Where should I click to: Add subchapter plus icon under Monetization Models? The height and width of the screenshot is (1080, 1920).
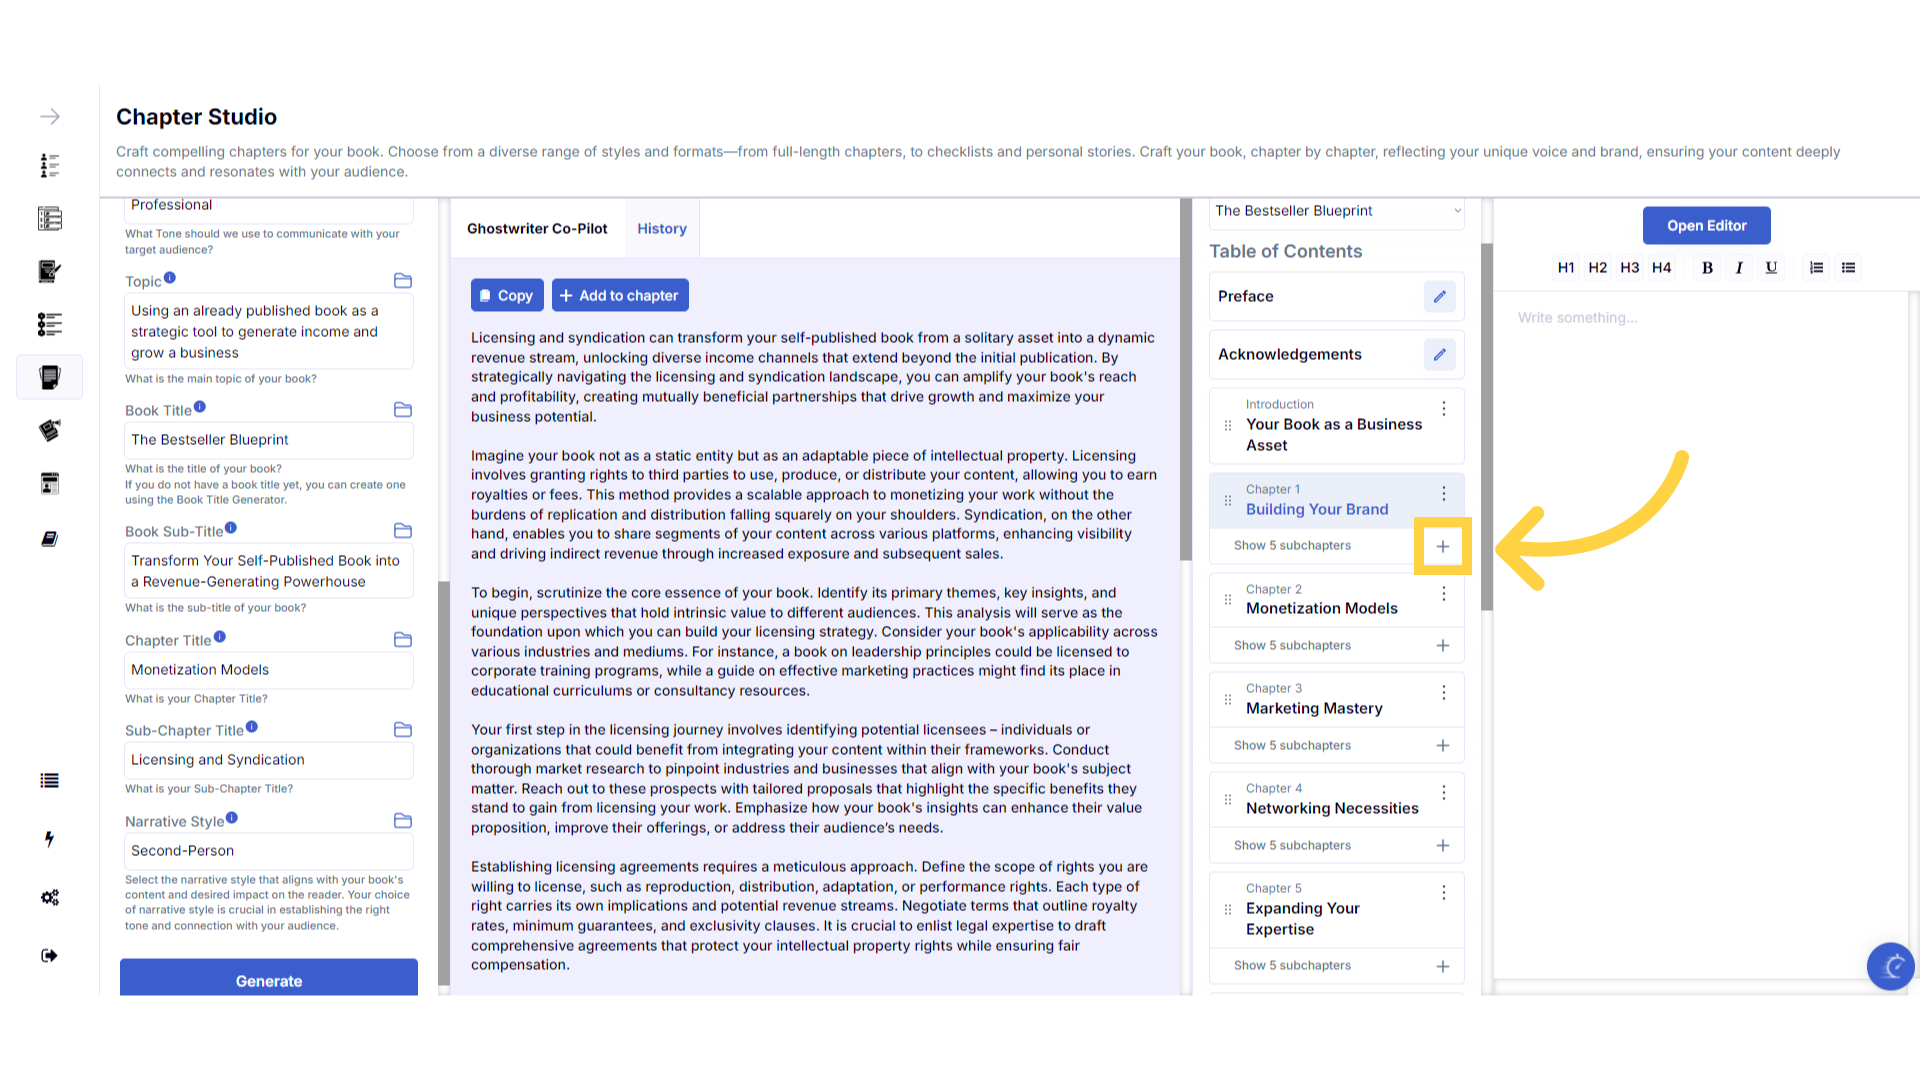click(x=1443, y=646)
